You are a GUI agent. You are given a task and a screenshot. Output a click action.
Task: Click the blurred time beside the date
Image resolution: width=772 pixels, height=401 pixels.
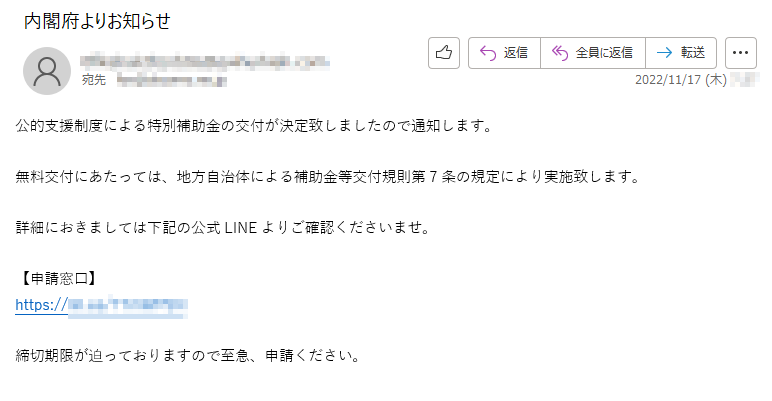[x=744, y=80]
